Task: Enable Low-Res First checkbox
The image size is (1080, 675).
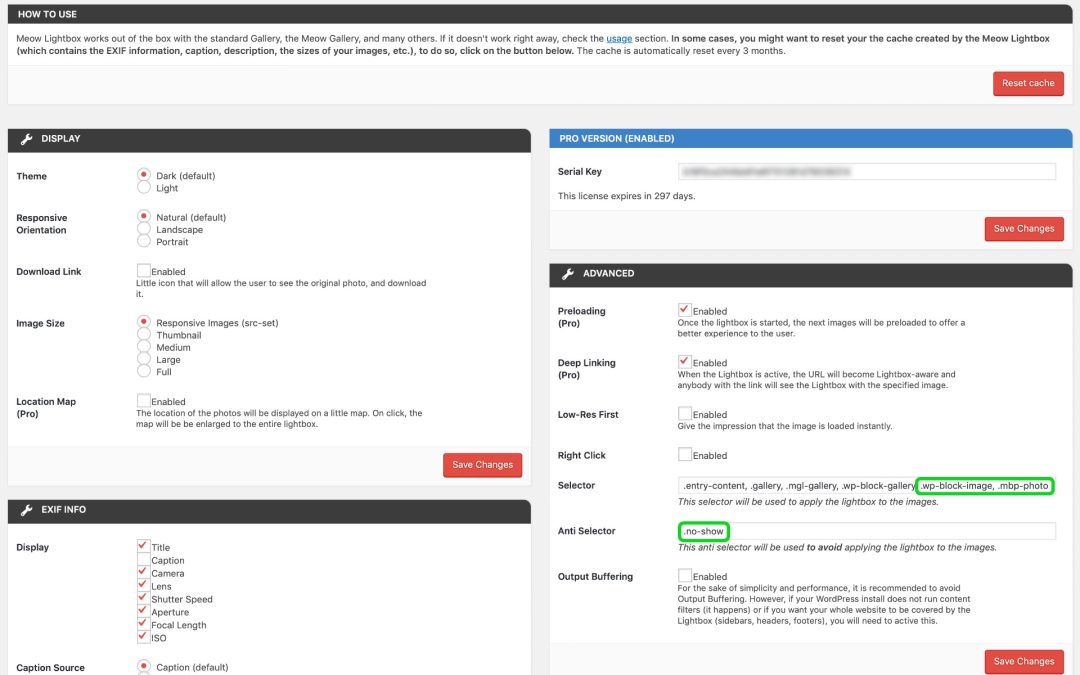Action: coord(685,414)
